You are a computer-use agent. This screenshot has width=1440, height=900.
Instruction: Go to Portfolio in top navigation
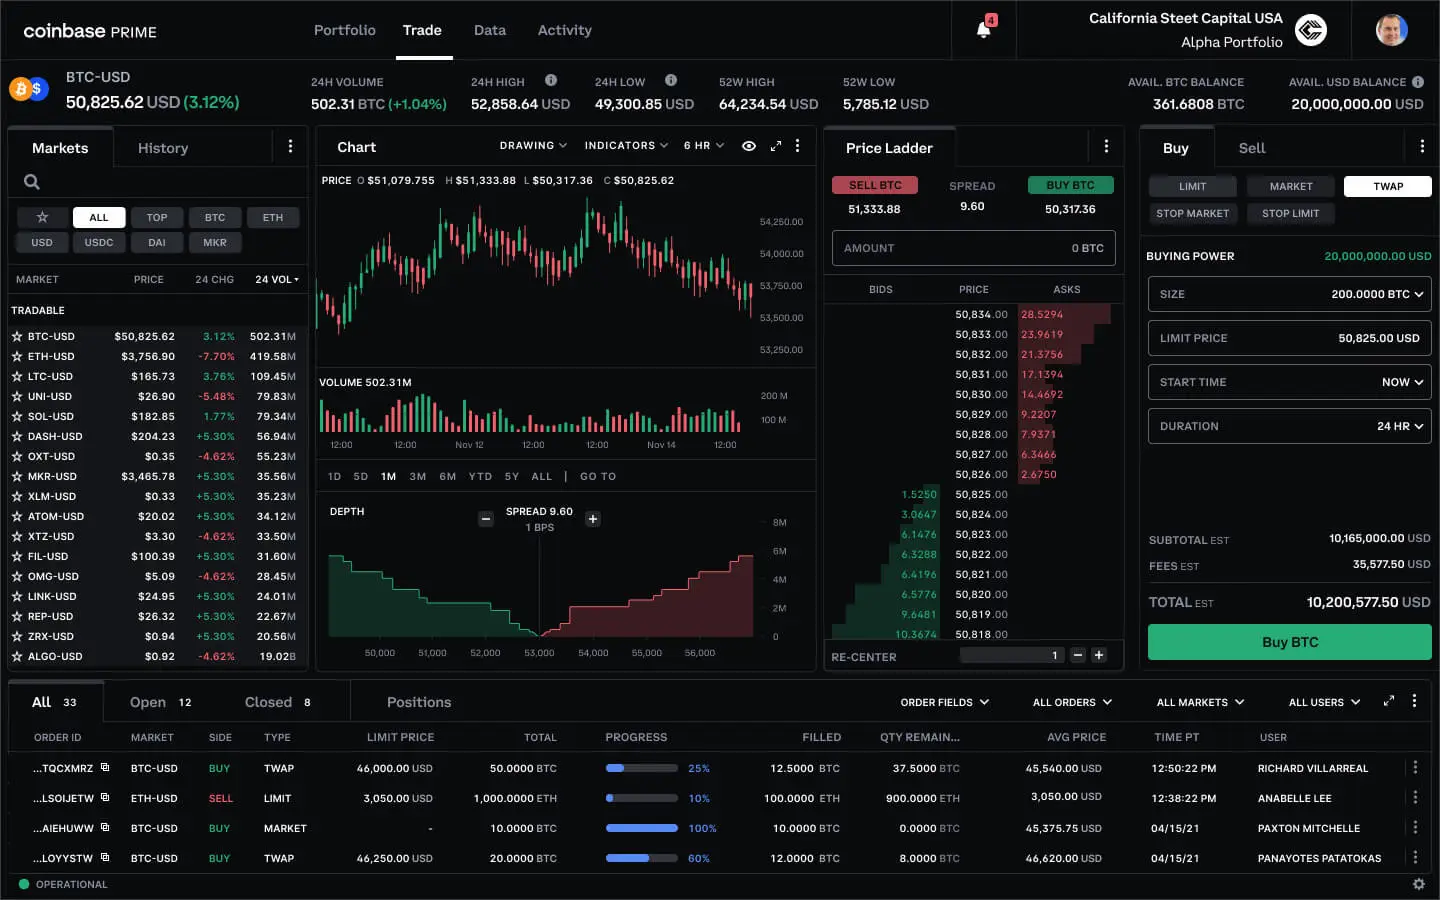coord(345,30)
